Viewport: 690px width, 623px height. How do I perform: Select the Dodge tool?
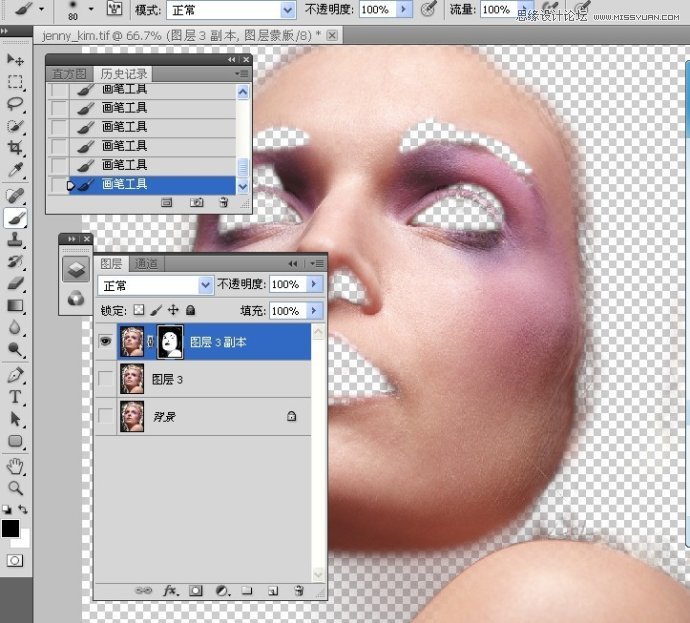pyautogui.click(x=15, y=349)
